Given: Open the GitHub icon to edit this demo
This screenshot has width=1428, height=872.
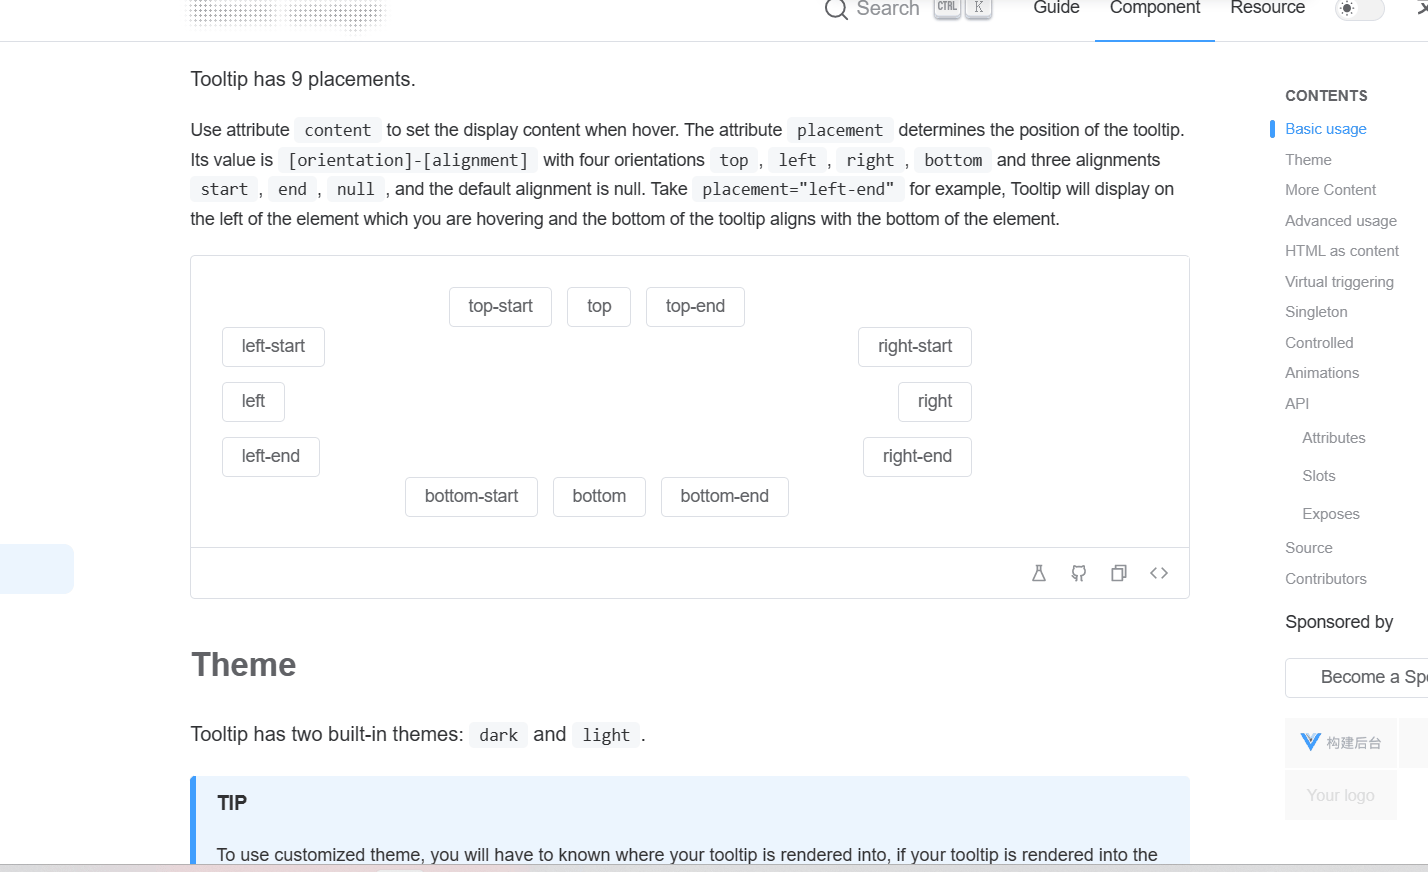Looking at the screenshot, I should coord(1078,572).
